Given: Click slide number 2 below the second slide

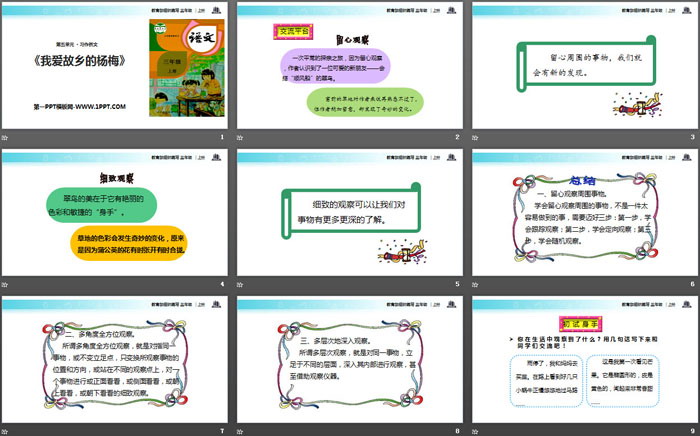Looking at the screenshot, I should click(457, 137).
